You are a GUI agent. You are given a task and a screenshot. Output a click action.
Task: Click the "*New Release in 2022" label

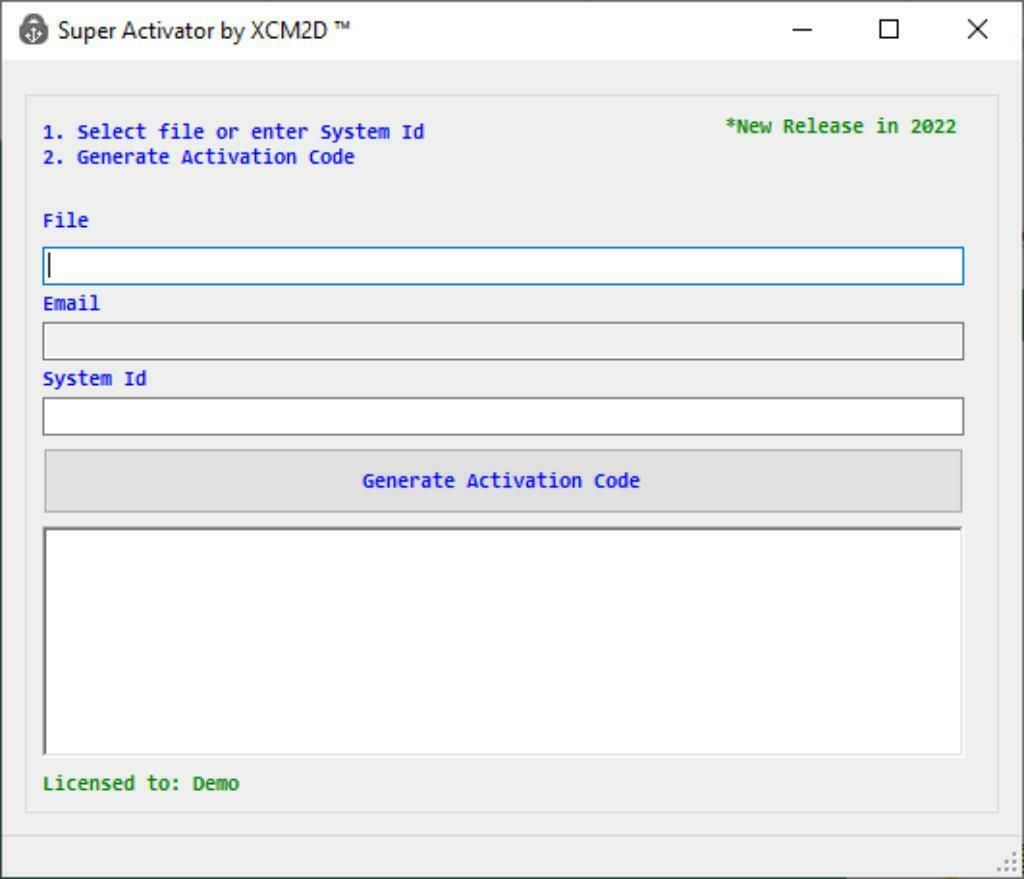click(x=841, y=126)
